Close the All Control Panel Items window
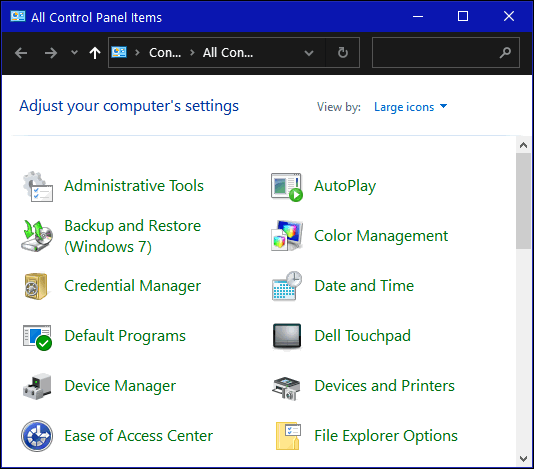 tap(509, 16)
